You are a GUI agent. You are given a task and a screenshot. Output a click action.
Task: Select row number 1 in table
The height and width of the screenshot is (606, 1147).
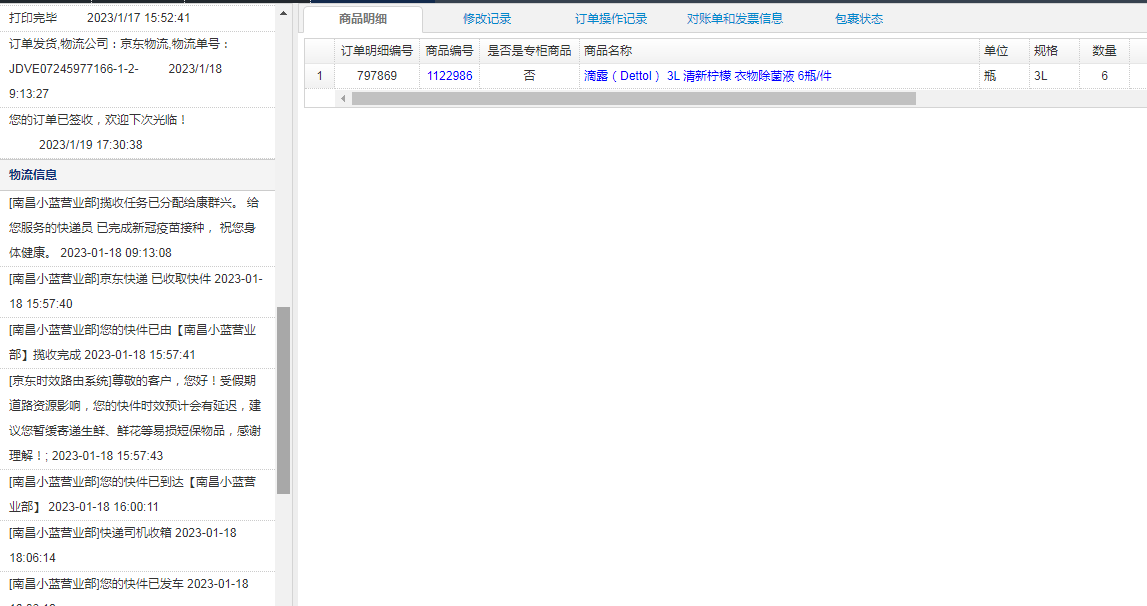click(x=320, y=76)
